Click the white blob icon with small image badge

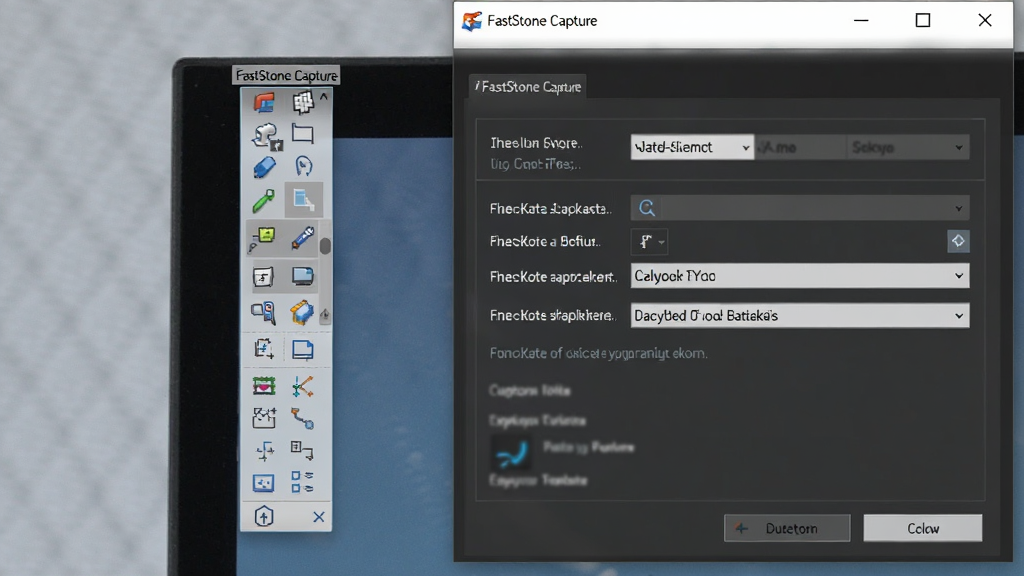[x=266, y=136]
